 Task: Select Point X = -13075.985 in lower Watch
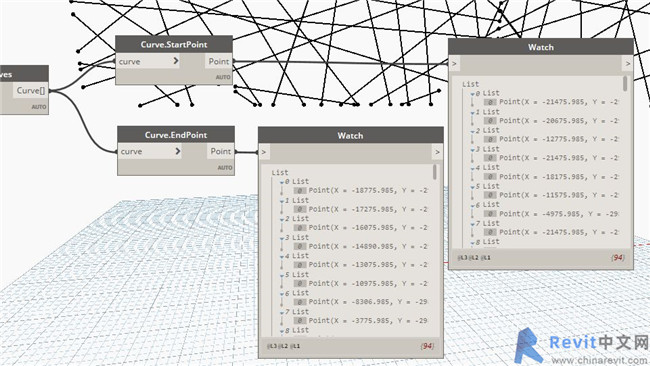pyautogui.click(x=368, y=264)
